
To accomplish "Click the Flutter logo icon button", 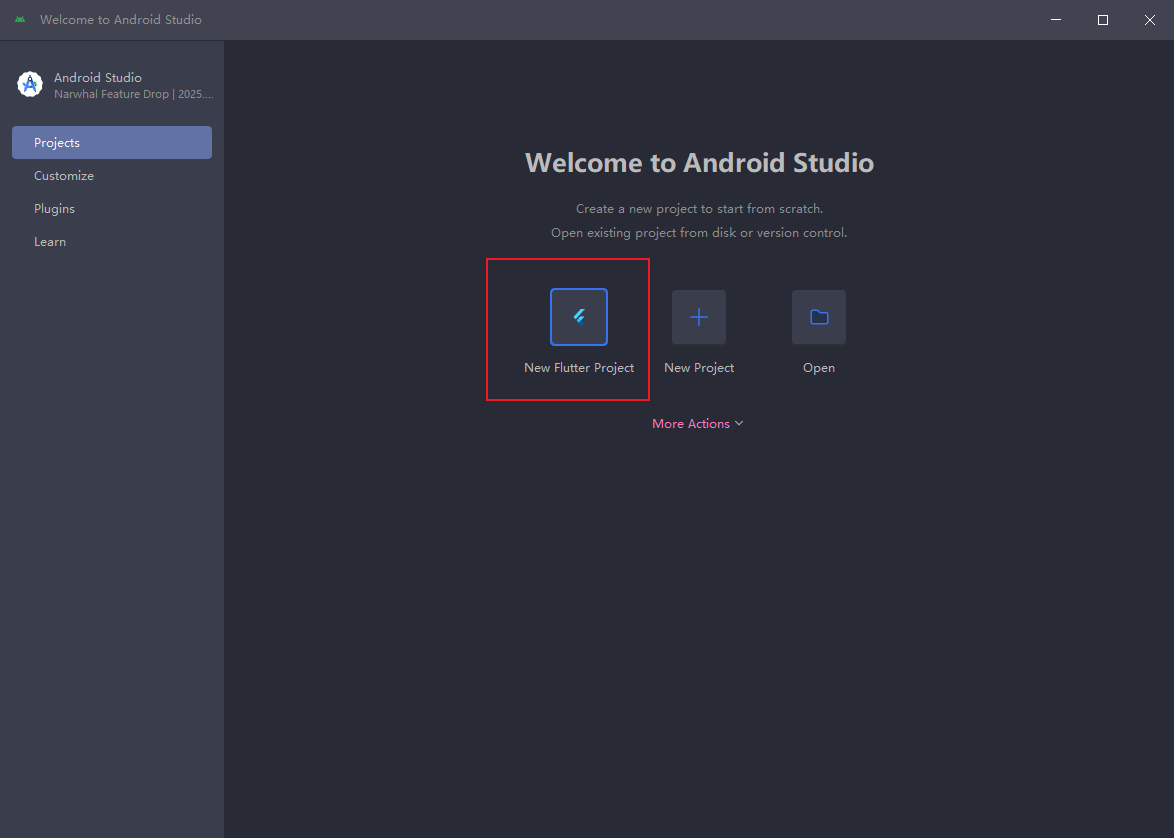I will pos(579,317).
